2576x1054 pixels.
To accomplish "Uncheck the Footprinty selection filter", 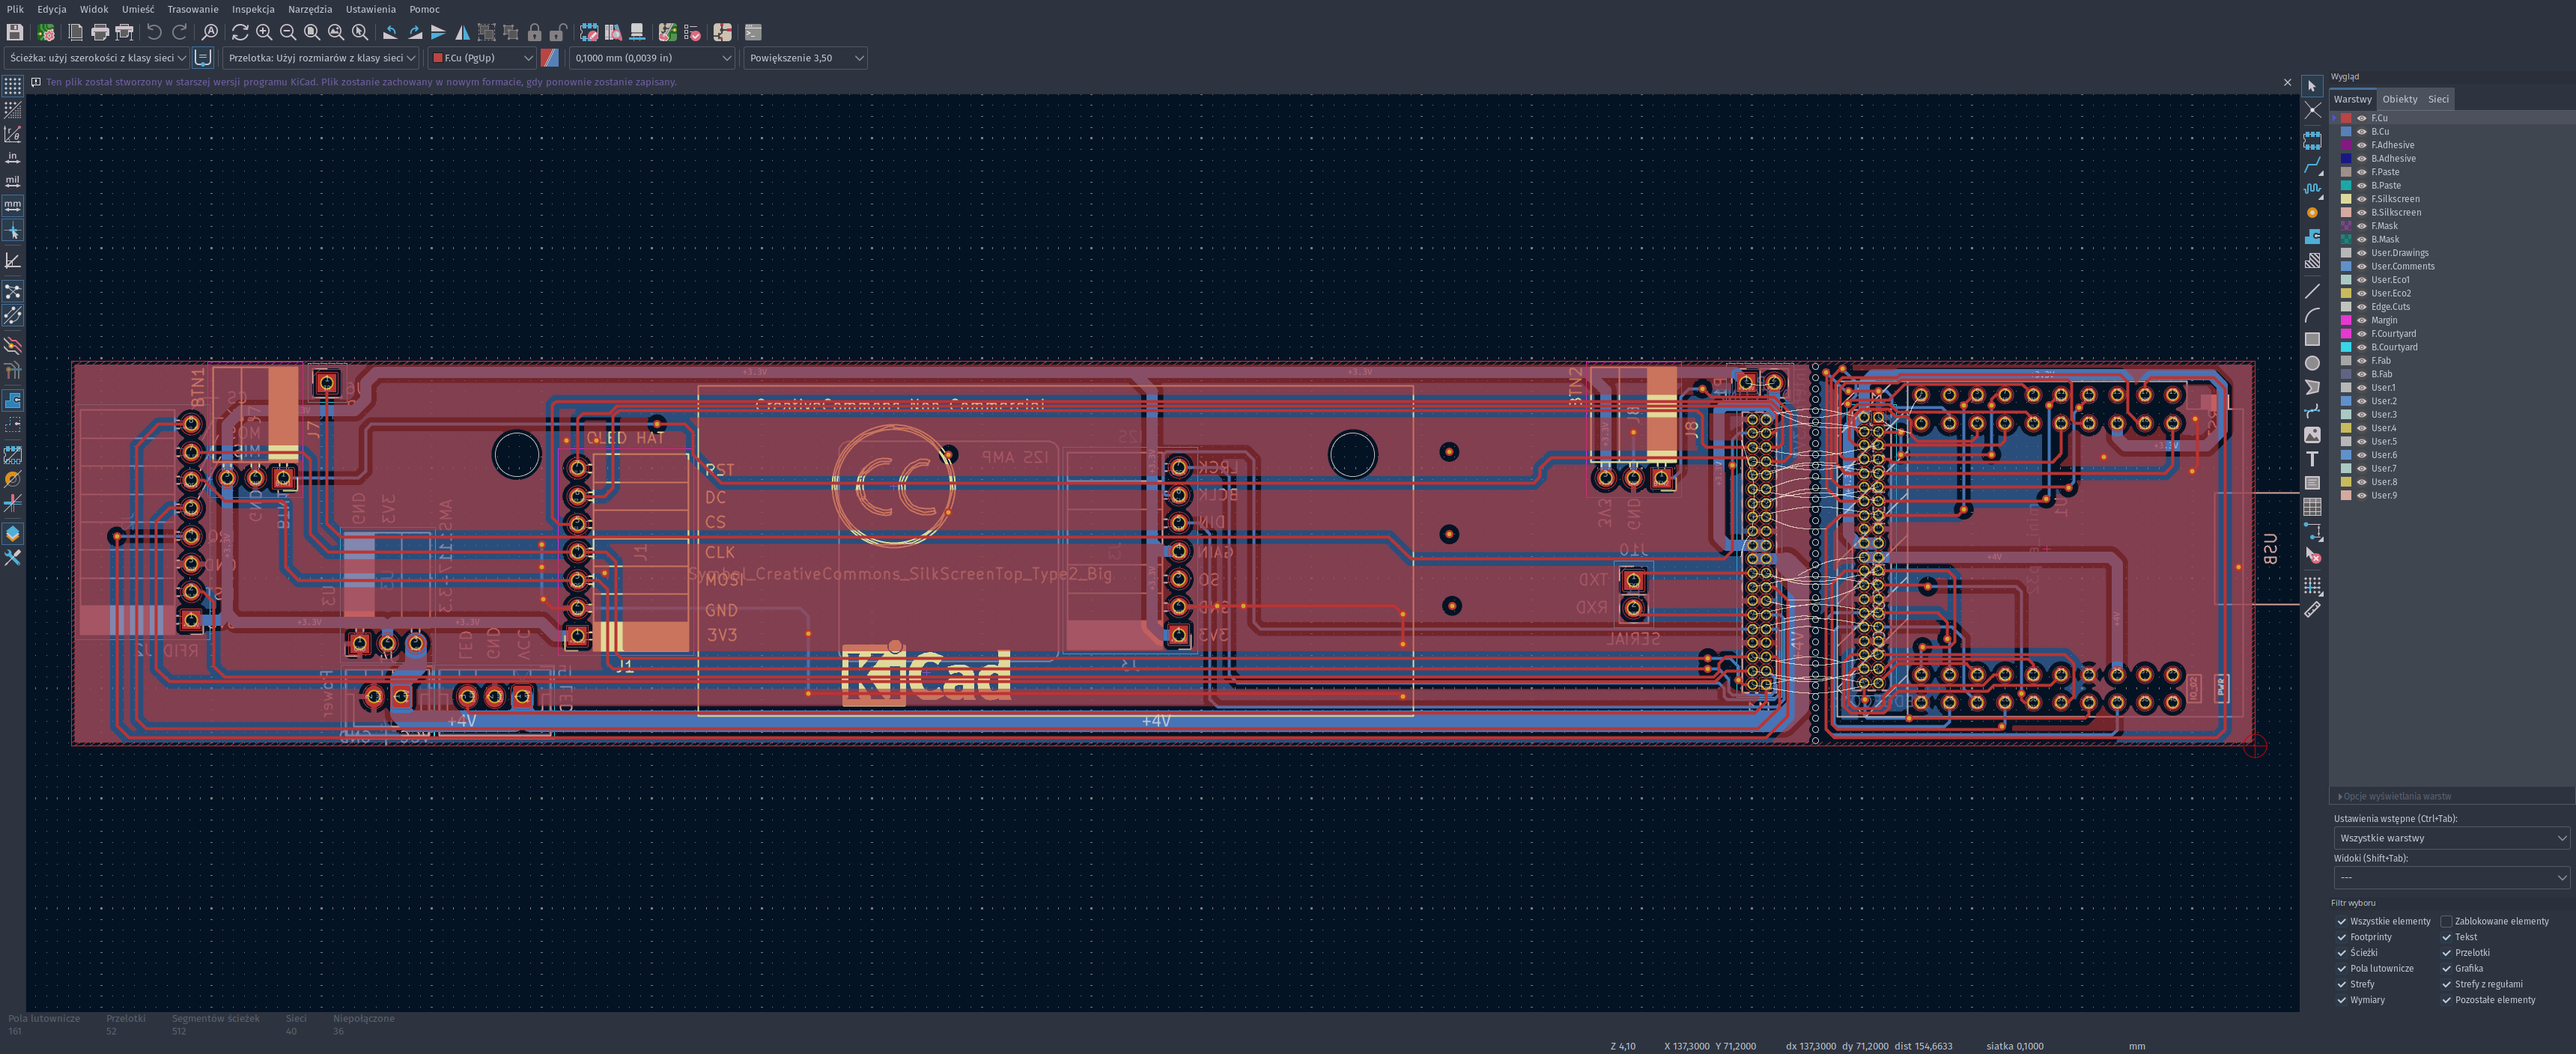I will (2341, 937).
